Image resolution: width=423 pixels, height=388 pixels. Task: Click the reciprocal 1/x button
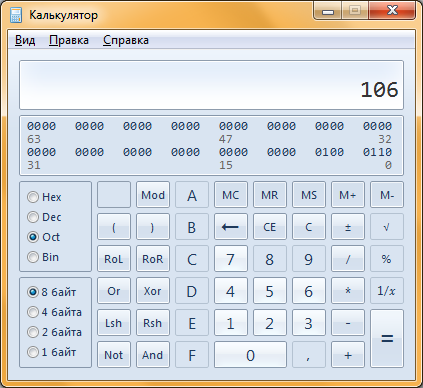pyautogui.click(x=387, y=291)
